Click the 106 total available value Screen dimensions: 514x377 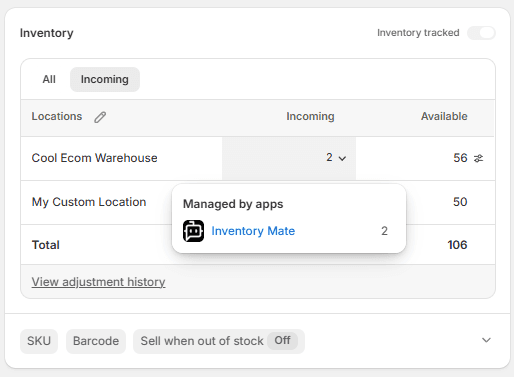click(457, 245)
